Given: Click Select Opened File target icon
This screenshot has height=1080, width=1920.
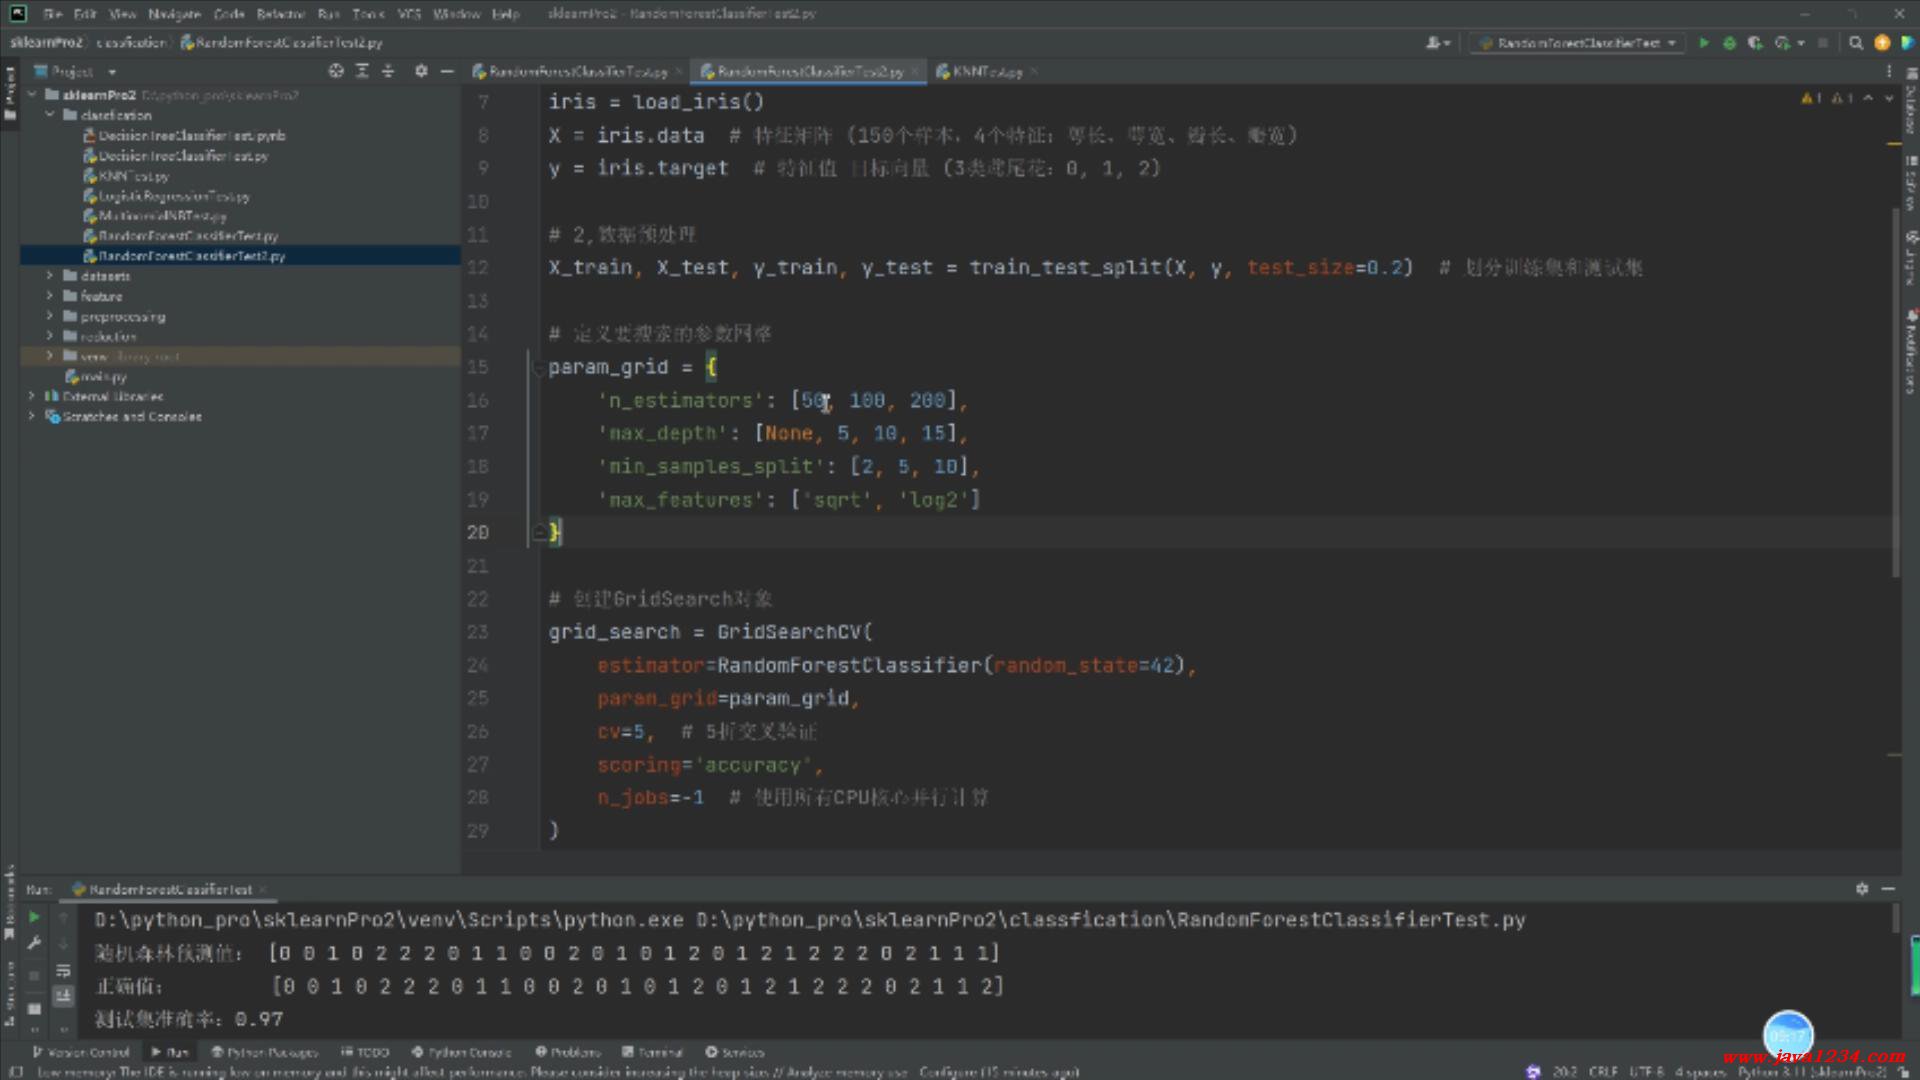Looking at the screenshot, I should coord(336,71).
